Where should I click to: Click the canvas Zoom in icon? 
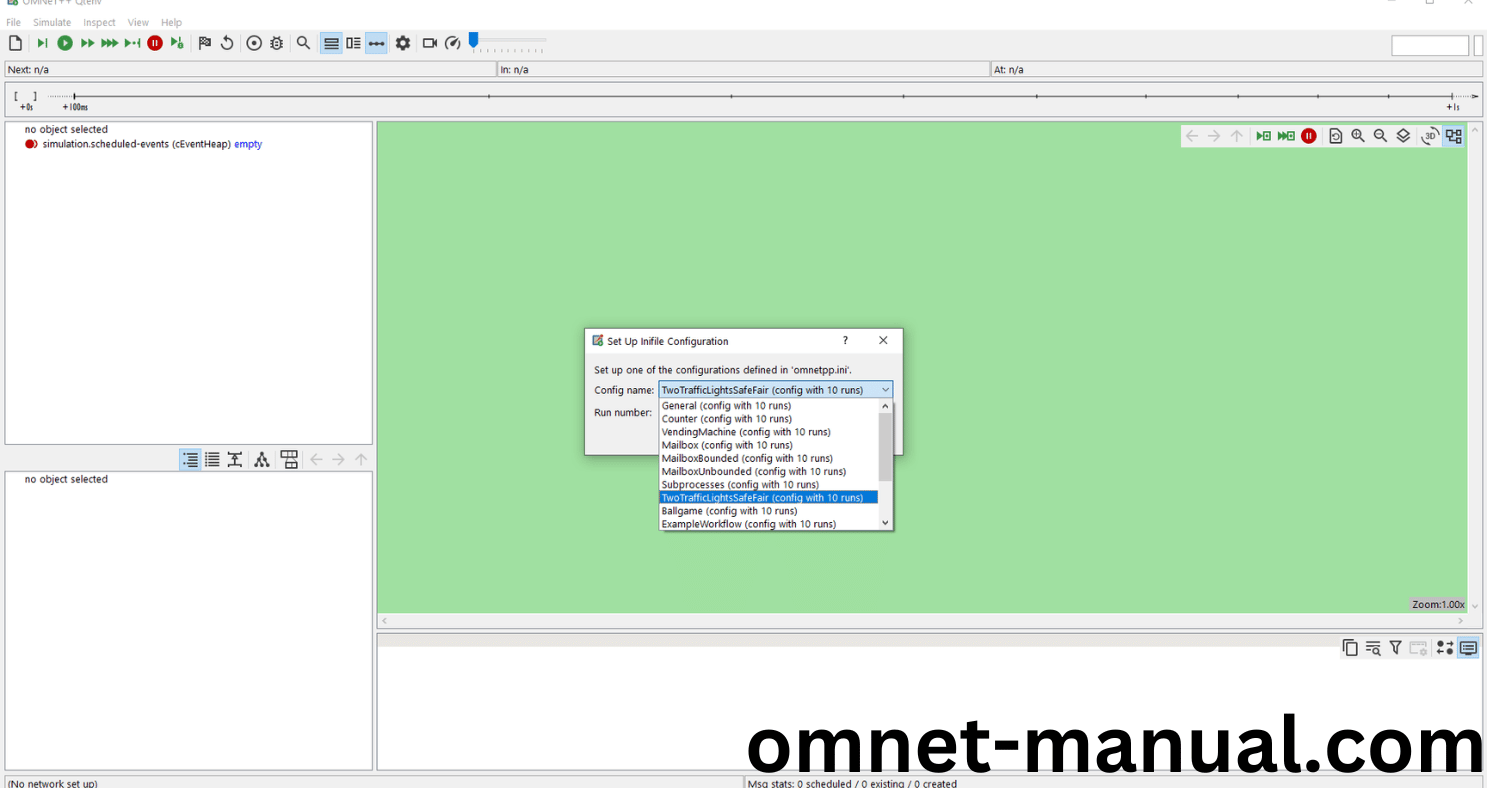[x=1358, y=136]
